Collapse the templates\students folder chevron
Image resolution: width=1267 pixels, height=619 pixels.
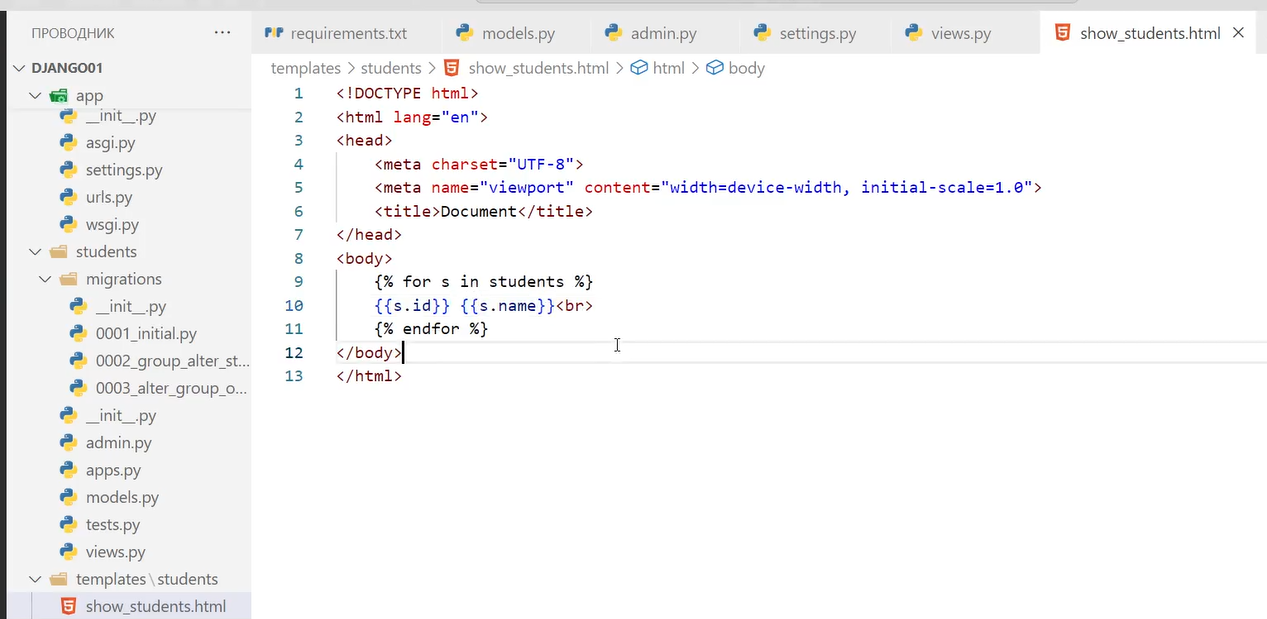(x=36, y=579)
